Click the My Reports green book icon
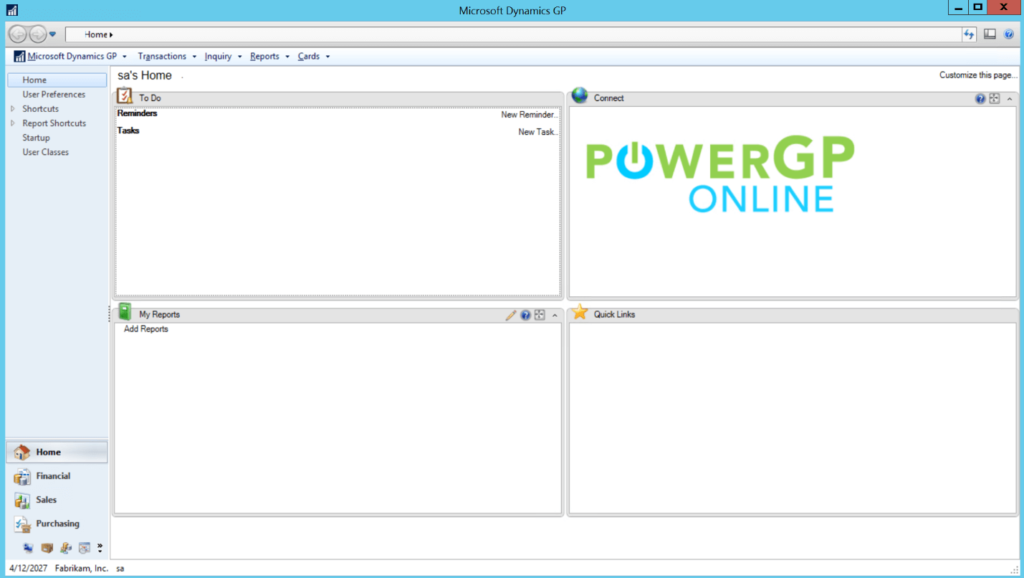This screenshot has height=578, width=1024. tap(125, 312)
